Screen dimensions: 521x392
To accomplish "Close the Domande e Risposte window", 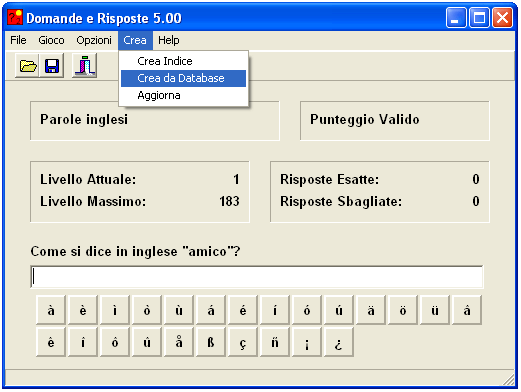I will [x=503, y=18].
